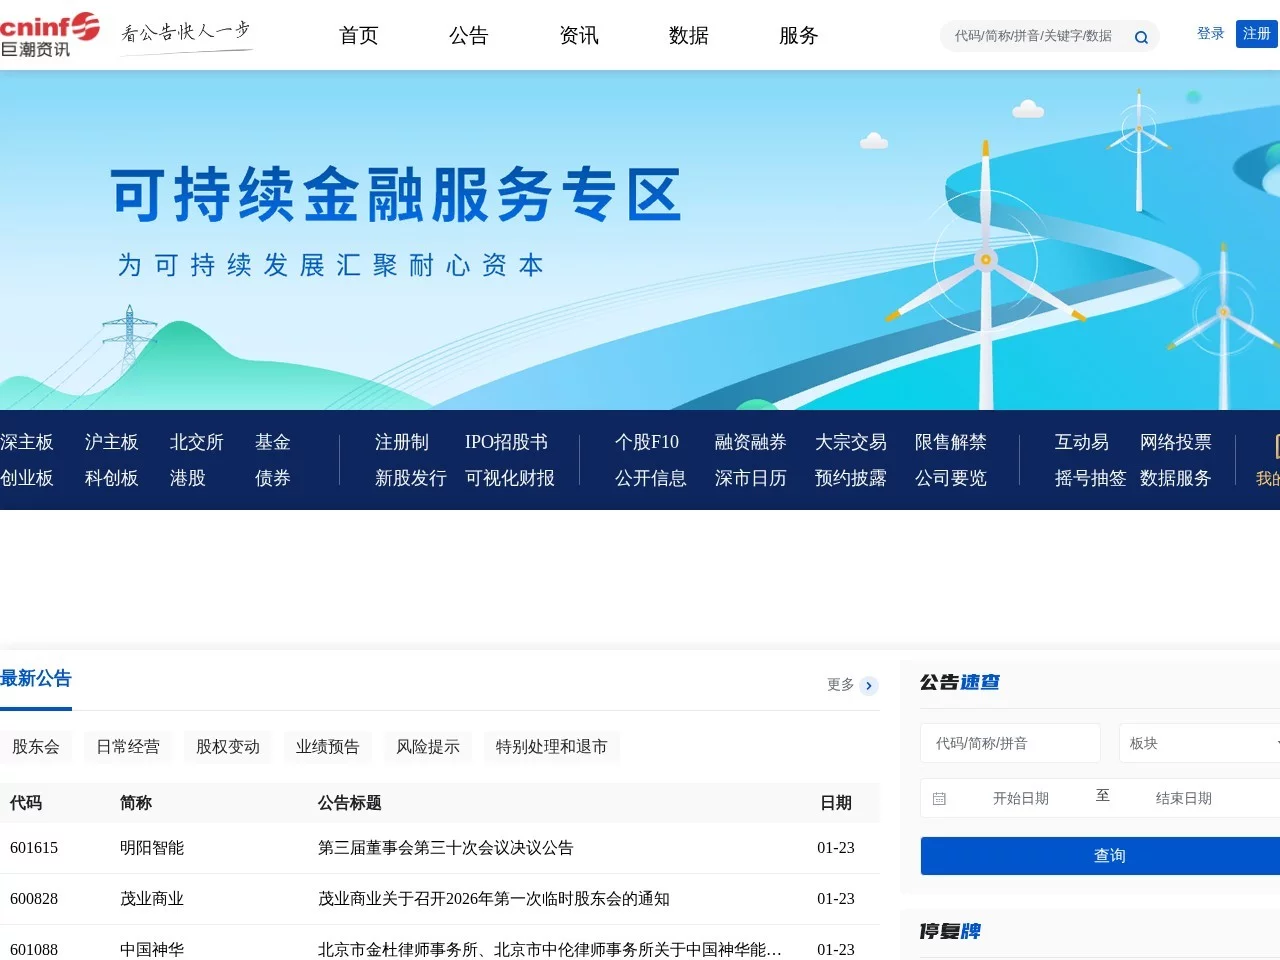This screenshot has height=960, width=1280.
Task: Open the 互动易 link
Action: point(1081,441)
